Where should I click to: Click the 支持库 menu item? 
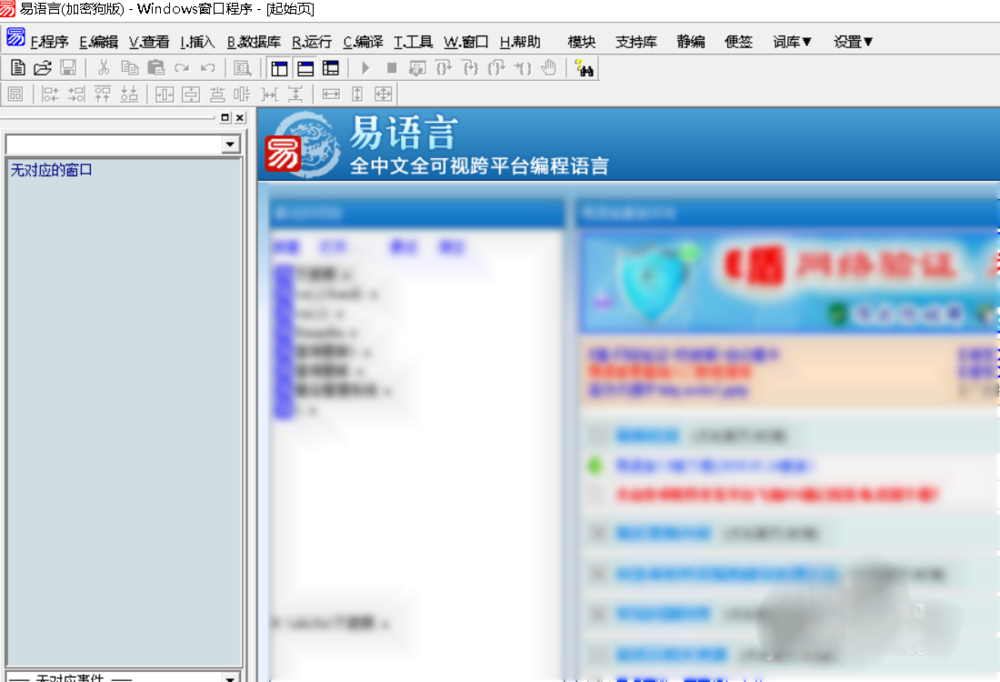636,42
